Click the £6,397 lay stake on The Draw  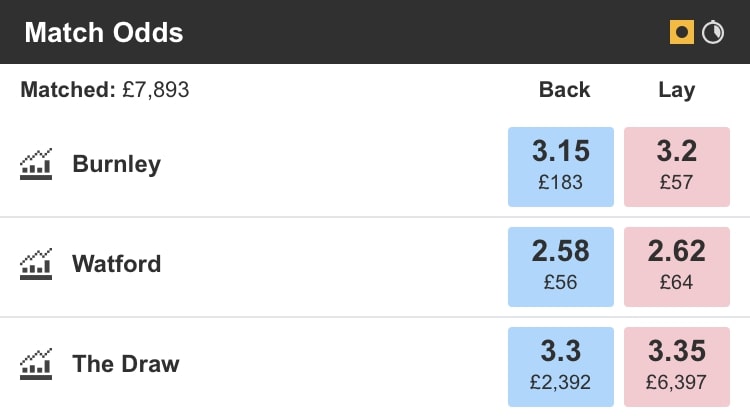[x=677, y=382]
